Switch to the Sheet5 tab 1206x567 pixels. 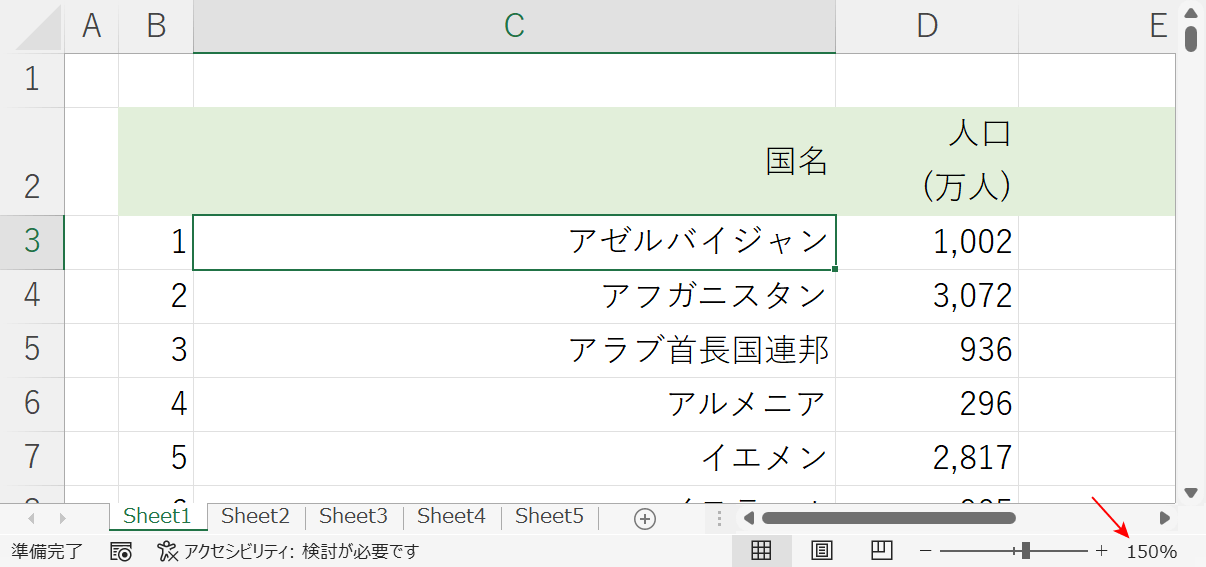click(x=549, y=516)
